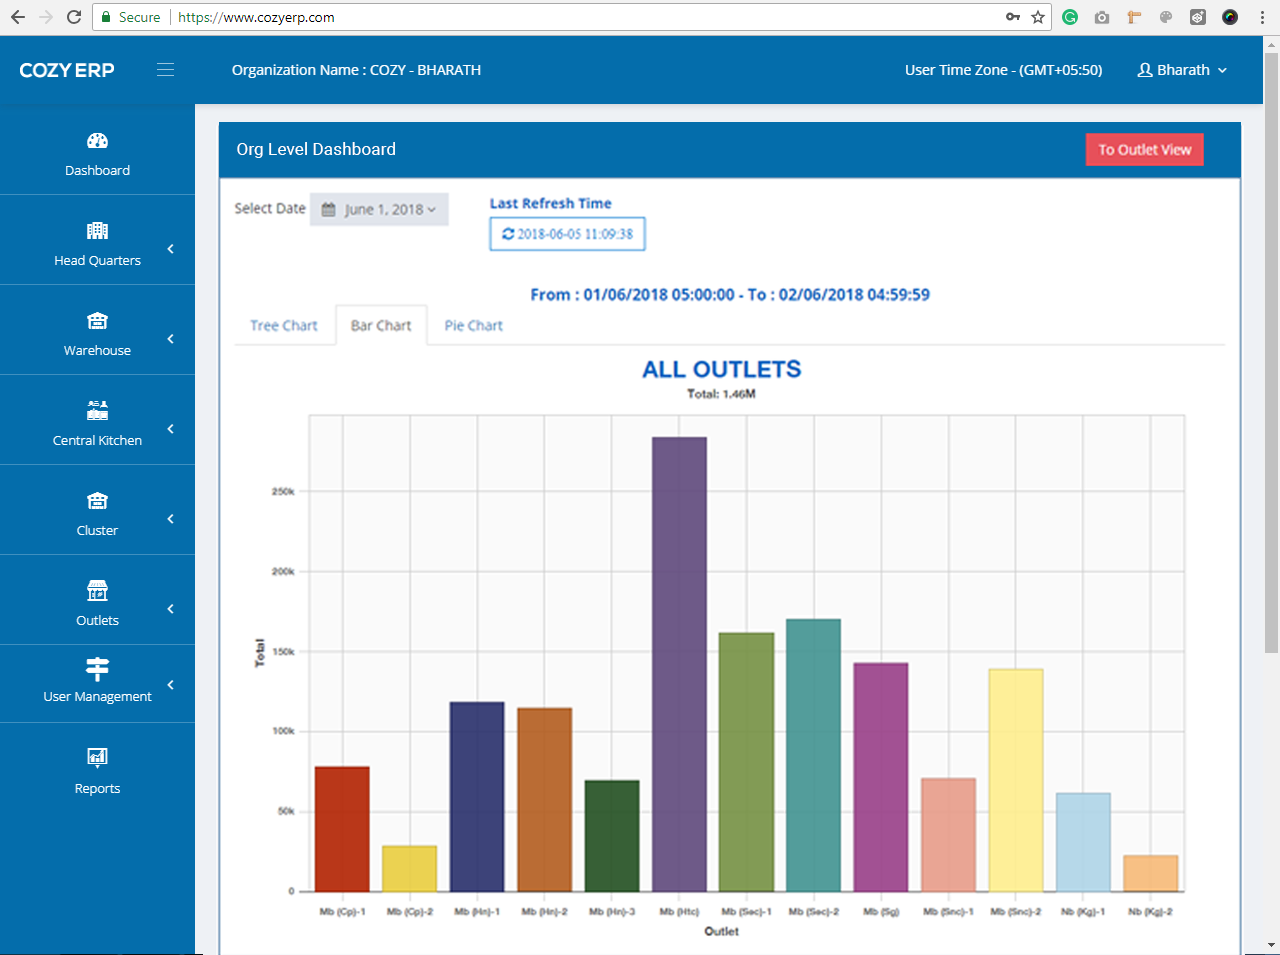Click the Outlets shop icon
This screenshot has width=1280, height=955.
pos(97,590)
